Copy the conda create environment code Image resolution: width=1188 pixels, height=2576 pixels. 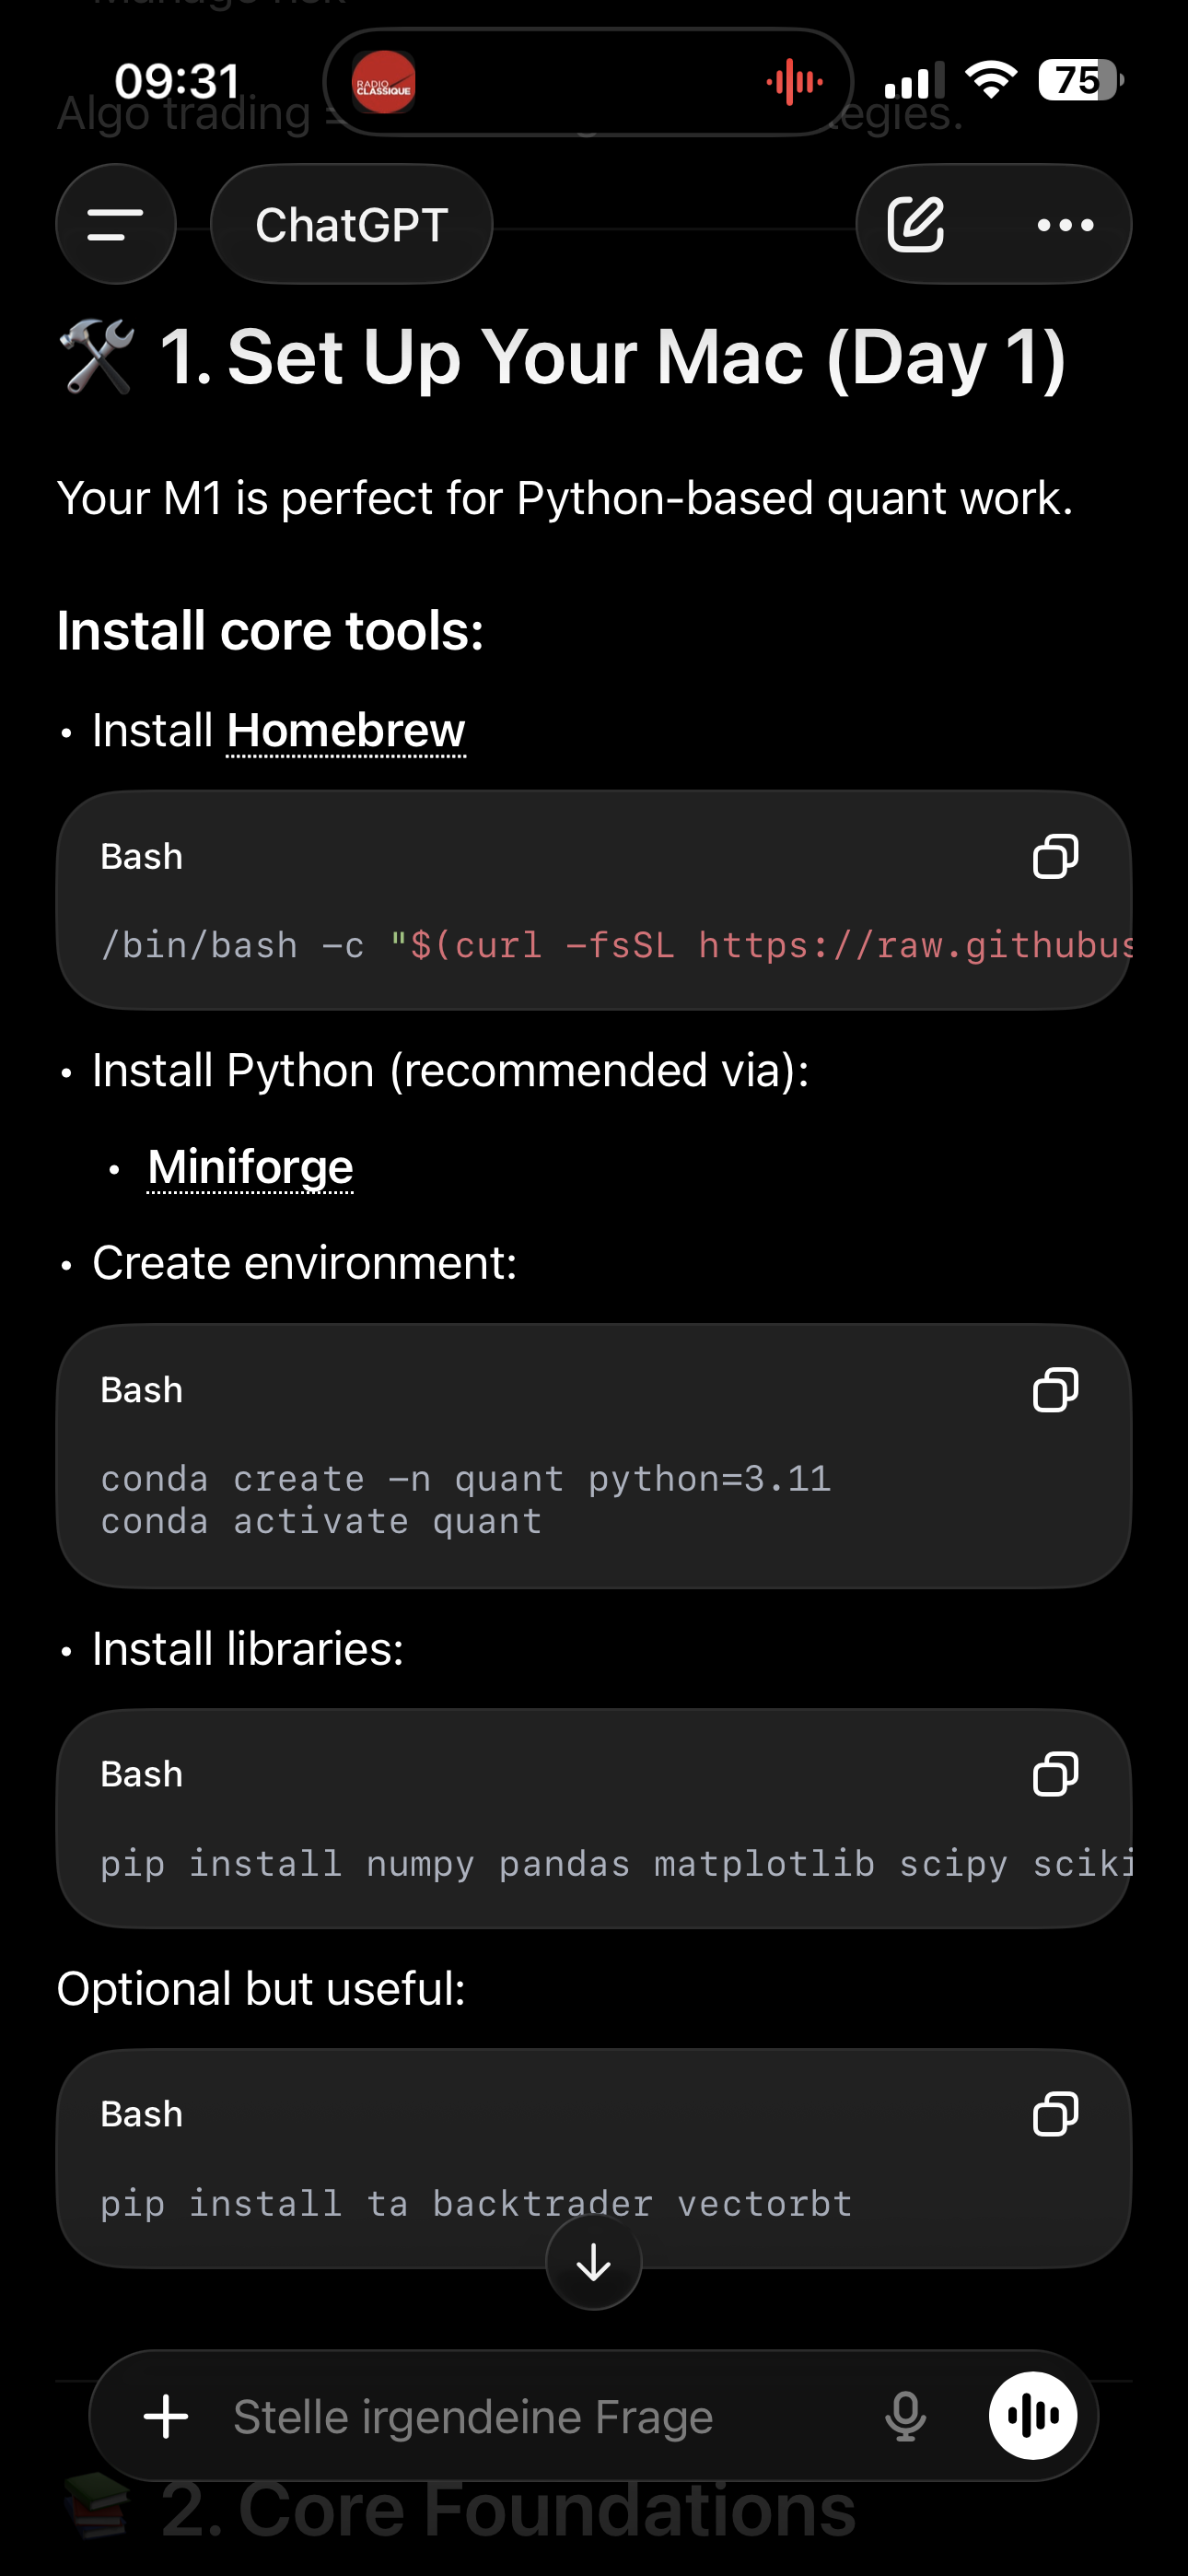tap(1055, 1390)
